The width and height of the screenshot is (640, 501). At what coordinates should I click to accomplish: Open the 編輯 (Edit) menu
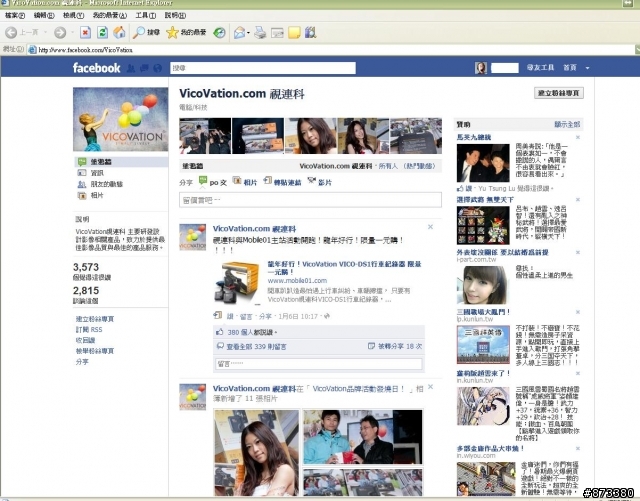44,16
